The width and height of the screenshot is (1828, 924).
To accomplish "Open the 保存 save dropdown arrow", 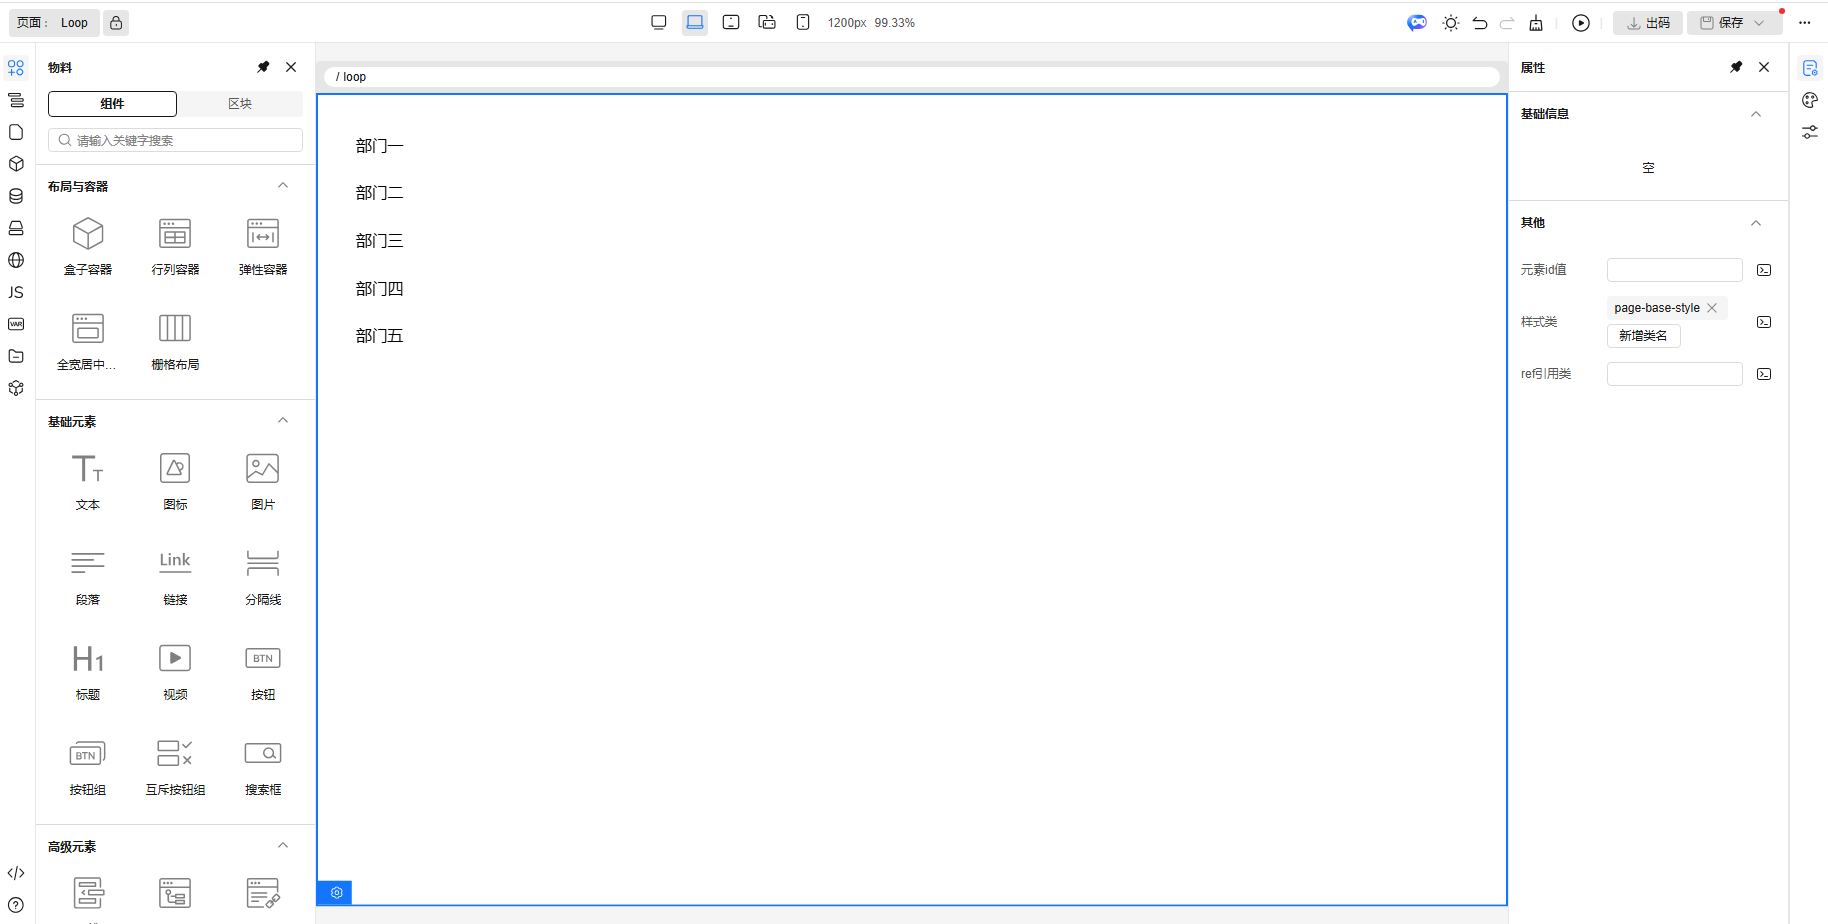I will pyautogui.click(x=1760, y=23).
